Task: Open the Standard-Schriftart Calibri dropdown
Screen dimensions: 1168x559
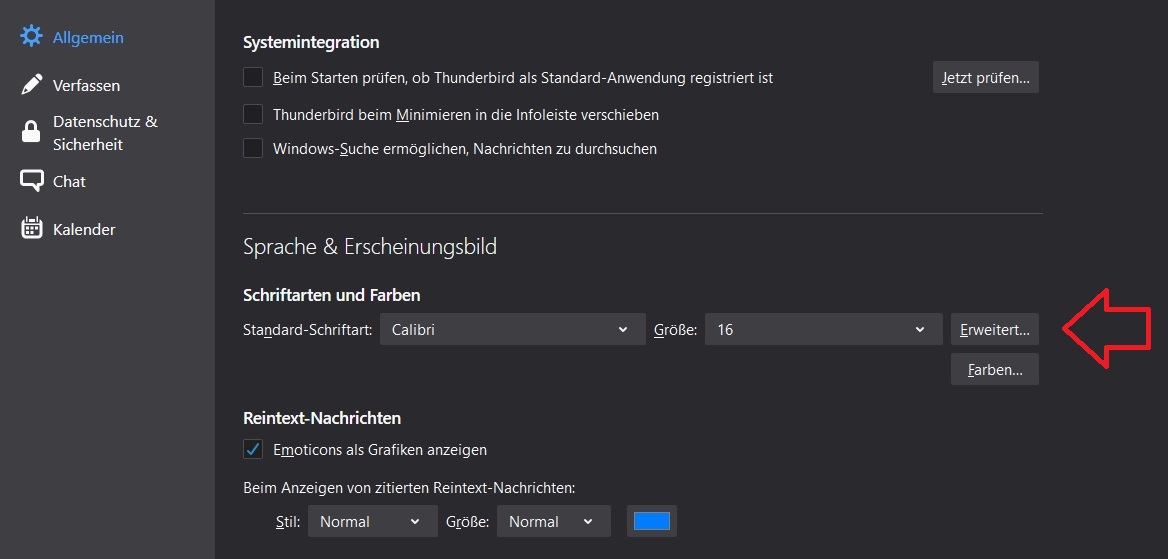Action: tap(512, 329)
